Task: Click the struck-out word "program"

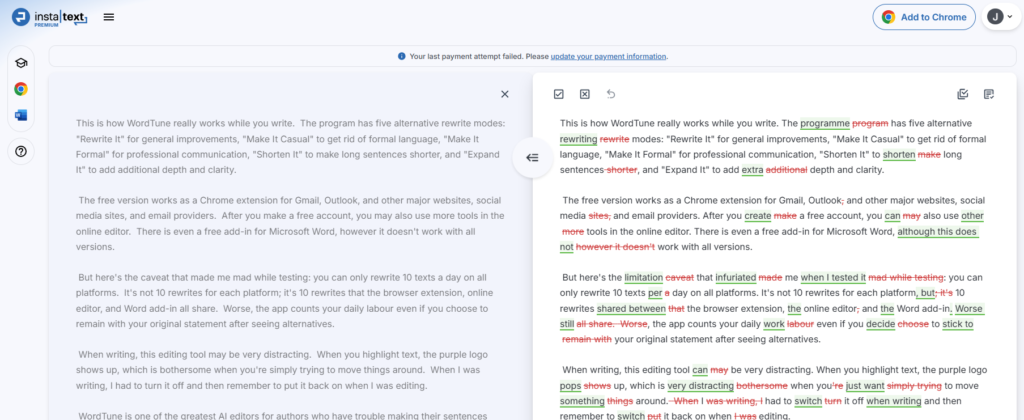Action: coord(871,123)
